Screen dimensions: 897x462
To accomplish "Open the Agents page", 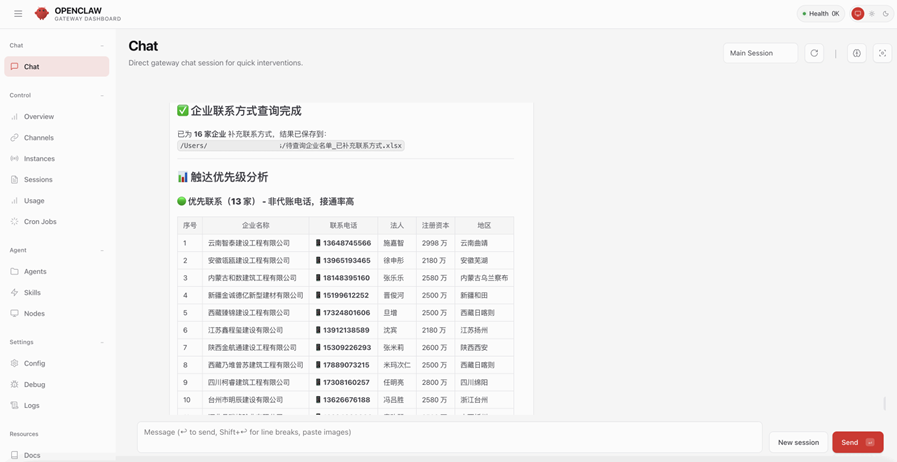I will [57, 272].
